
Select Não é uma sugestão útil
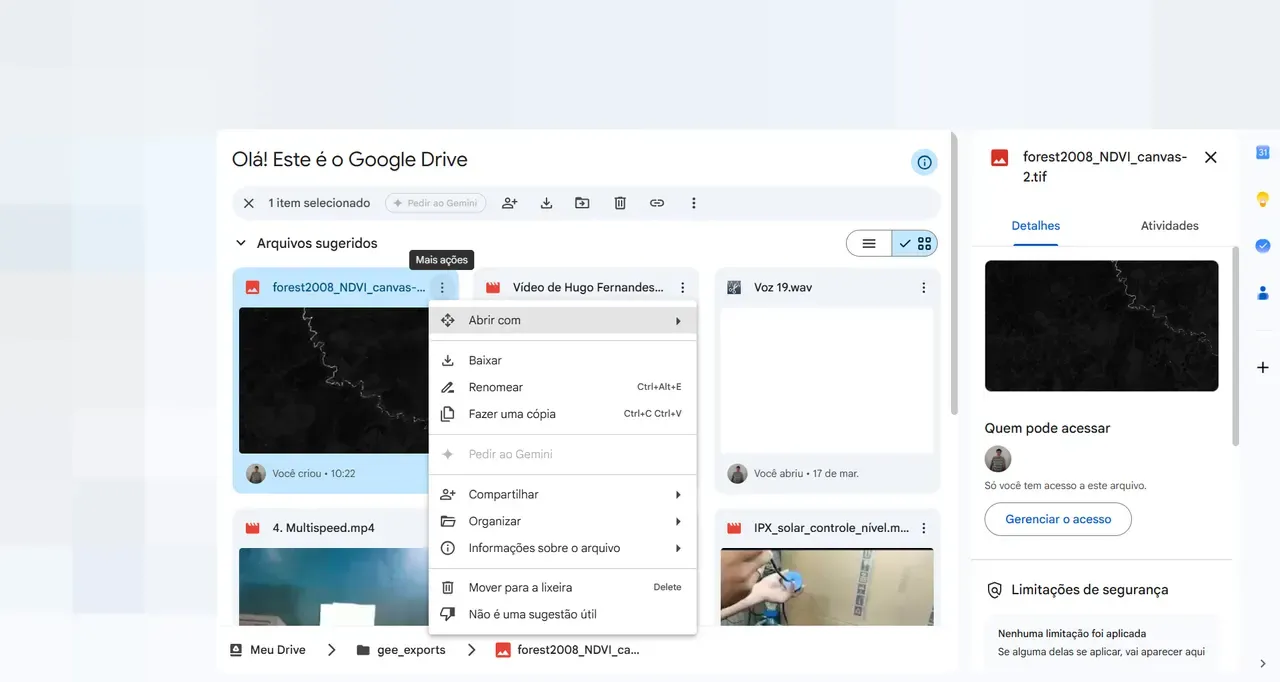click(563, 614)
